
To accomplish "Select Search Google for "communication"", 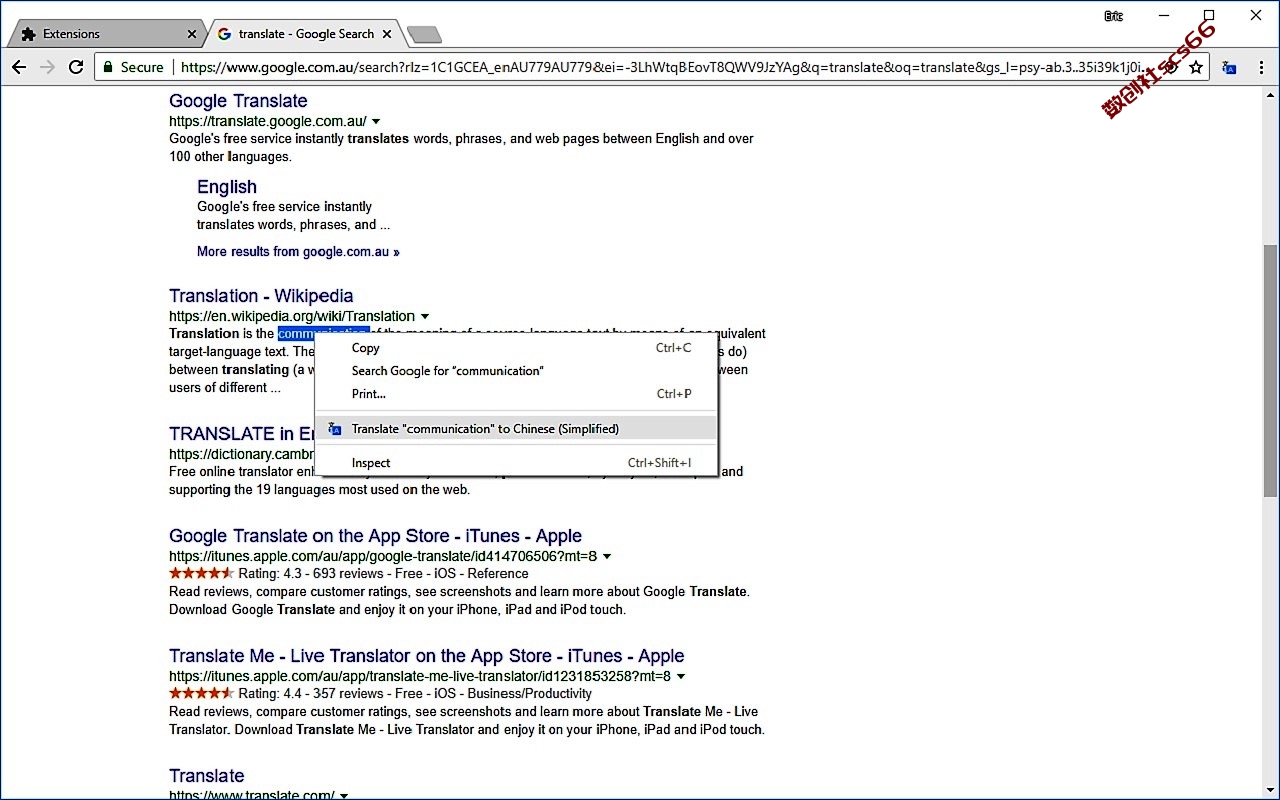I will [x=516, y=371].
